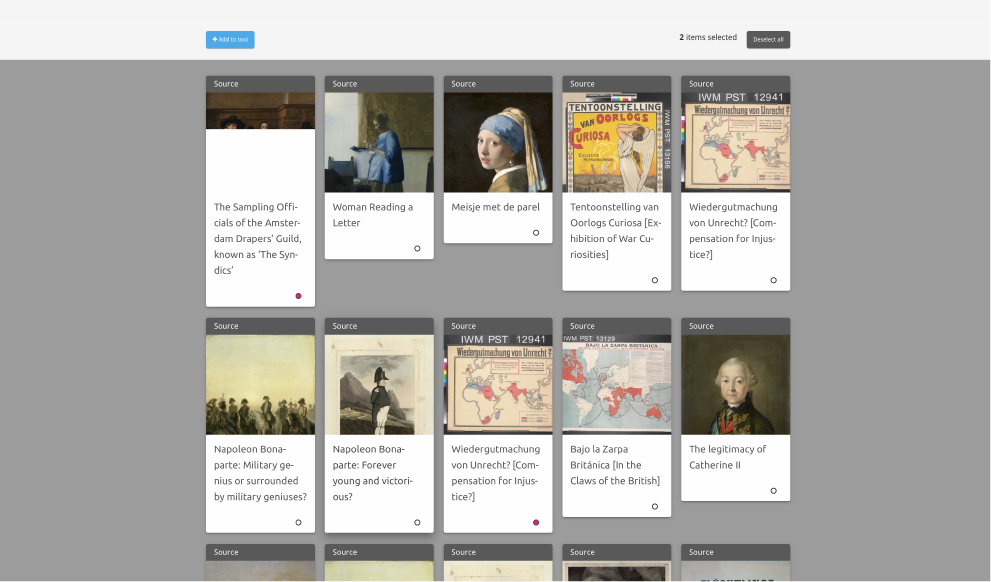Open Woman Reading a Letter painting thumbnail
This screenshot has height=582, width=991.
coord(379,142)
